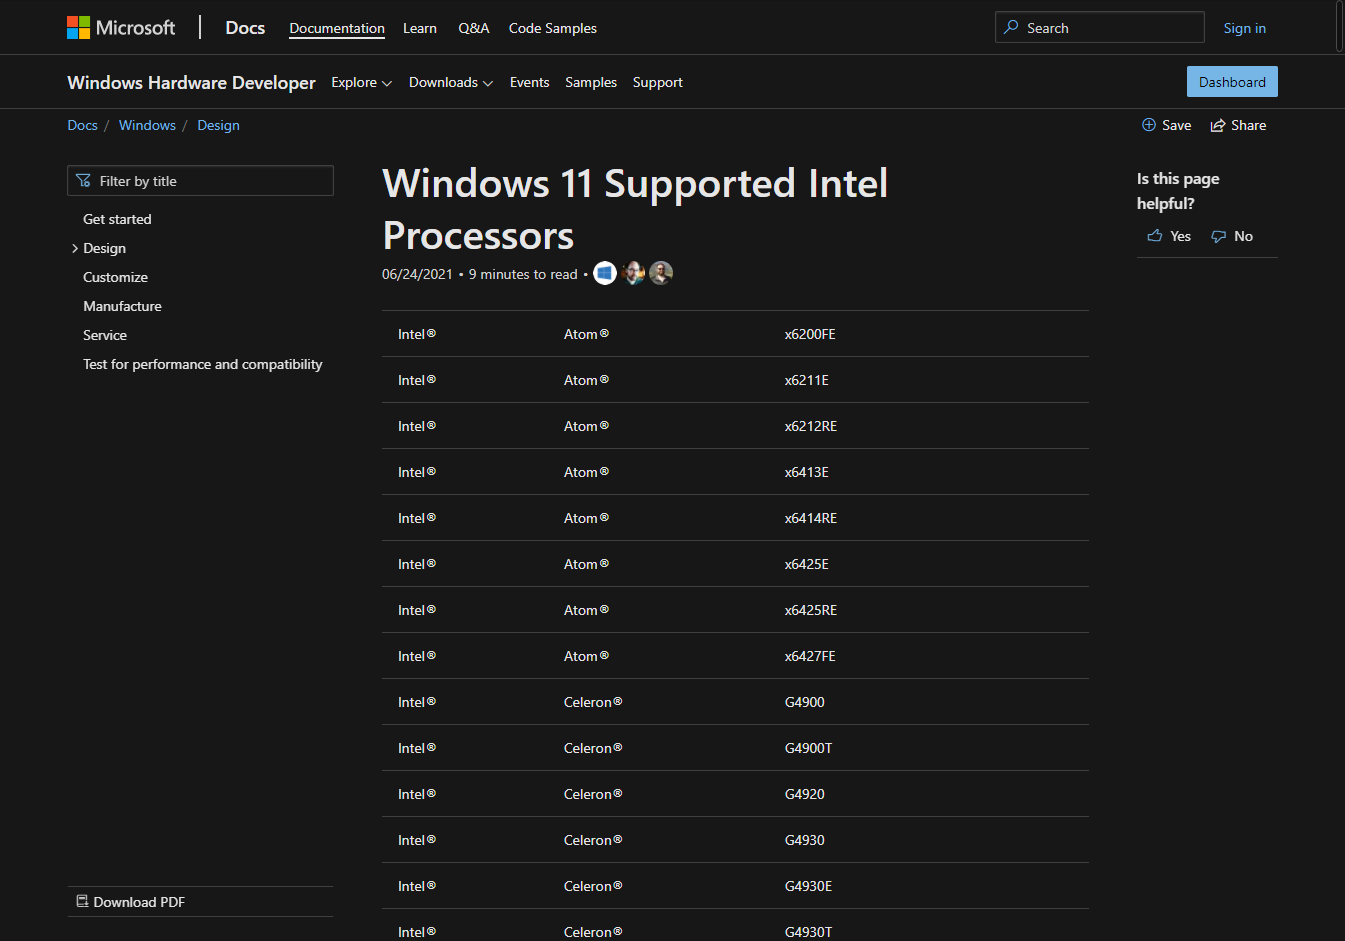The width and height of the screenshot is (1345, 941).
Task: Select Test for performance and compatibility
Action: (x=203, y=364)
